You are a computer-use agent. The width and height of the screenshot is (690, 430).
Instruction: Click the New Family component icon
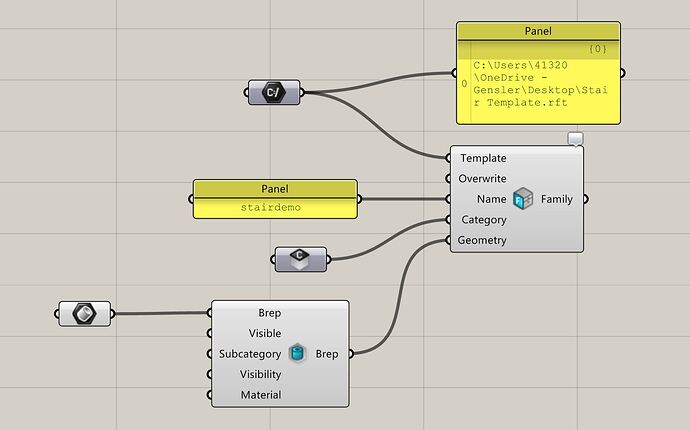(x=523, y=199)
